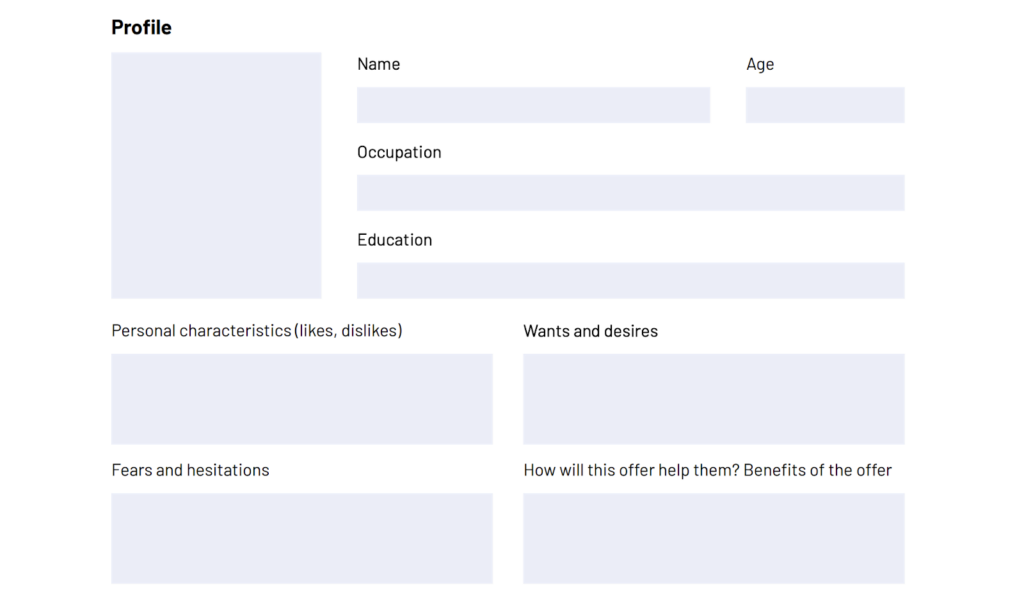Select the Age input field
1024x604 pixels.
coord(825,105)
